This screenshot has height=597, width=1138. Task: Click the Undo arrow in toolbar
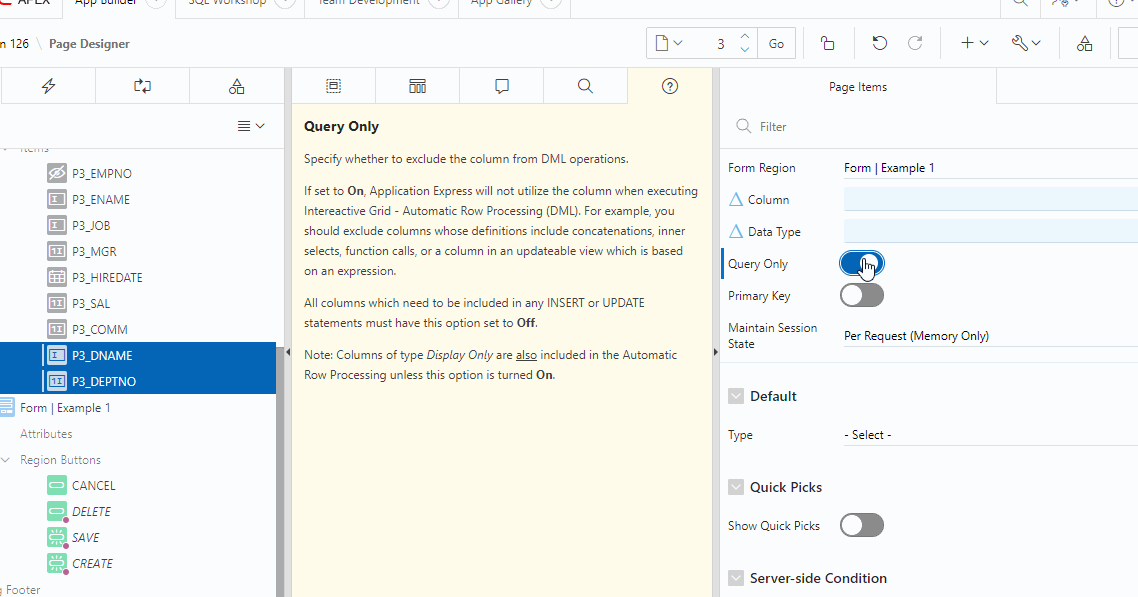(x=879, y=43)
